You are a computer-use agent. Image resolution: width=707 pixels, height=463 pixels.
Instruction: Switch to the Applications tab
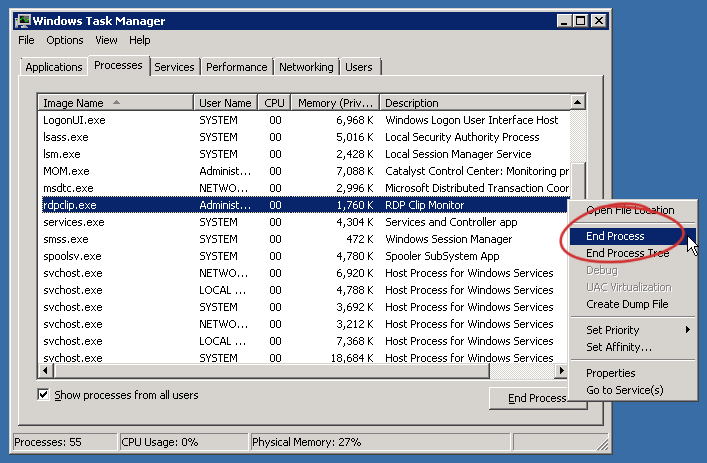coord(54,67)
